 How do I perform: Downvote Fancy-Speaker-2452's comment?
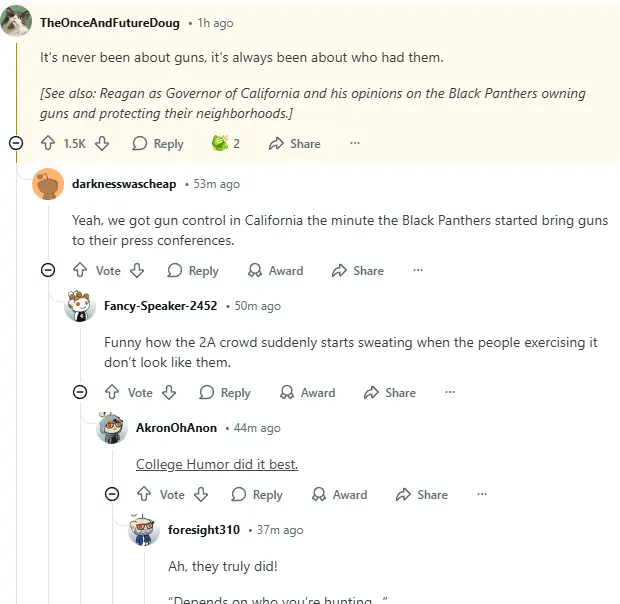169,392
